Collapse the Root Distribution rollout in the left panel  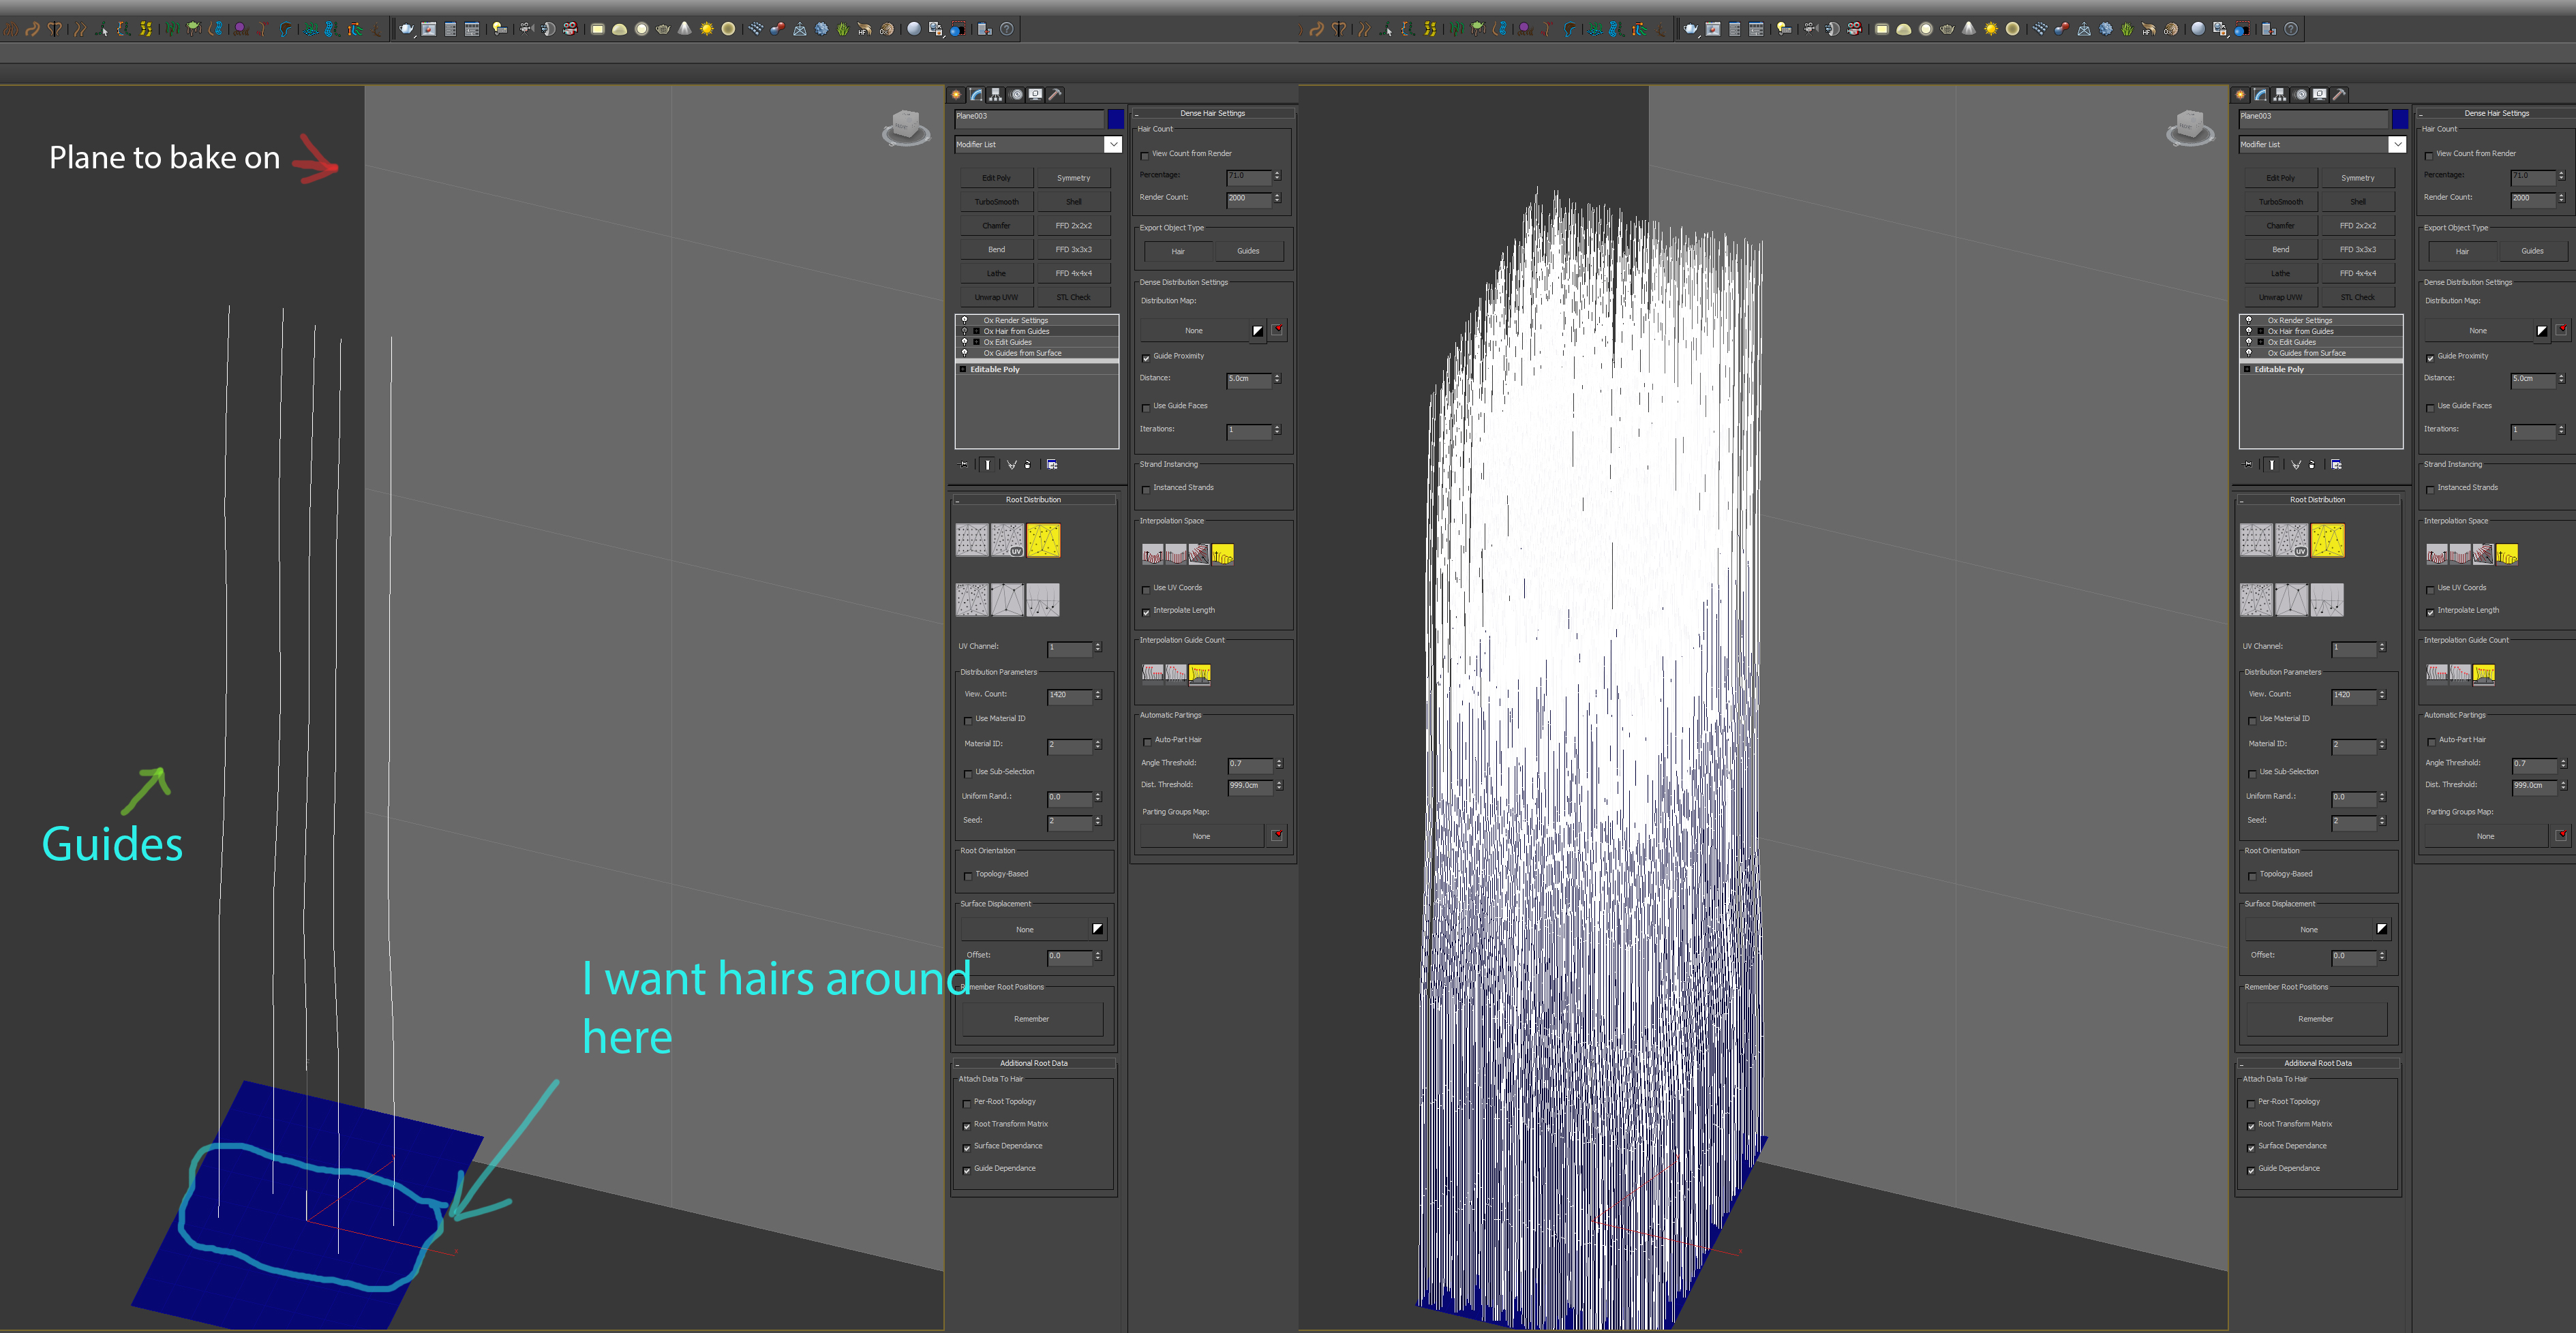pos(958,500)
